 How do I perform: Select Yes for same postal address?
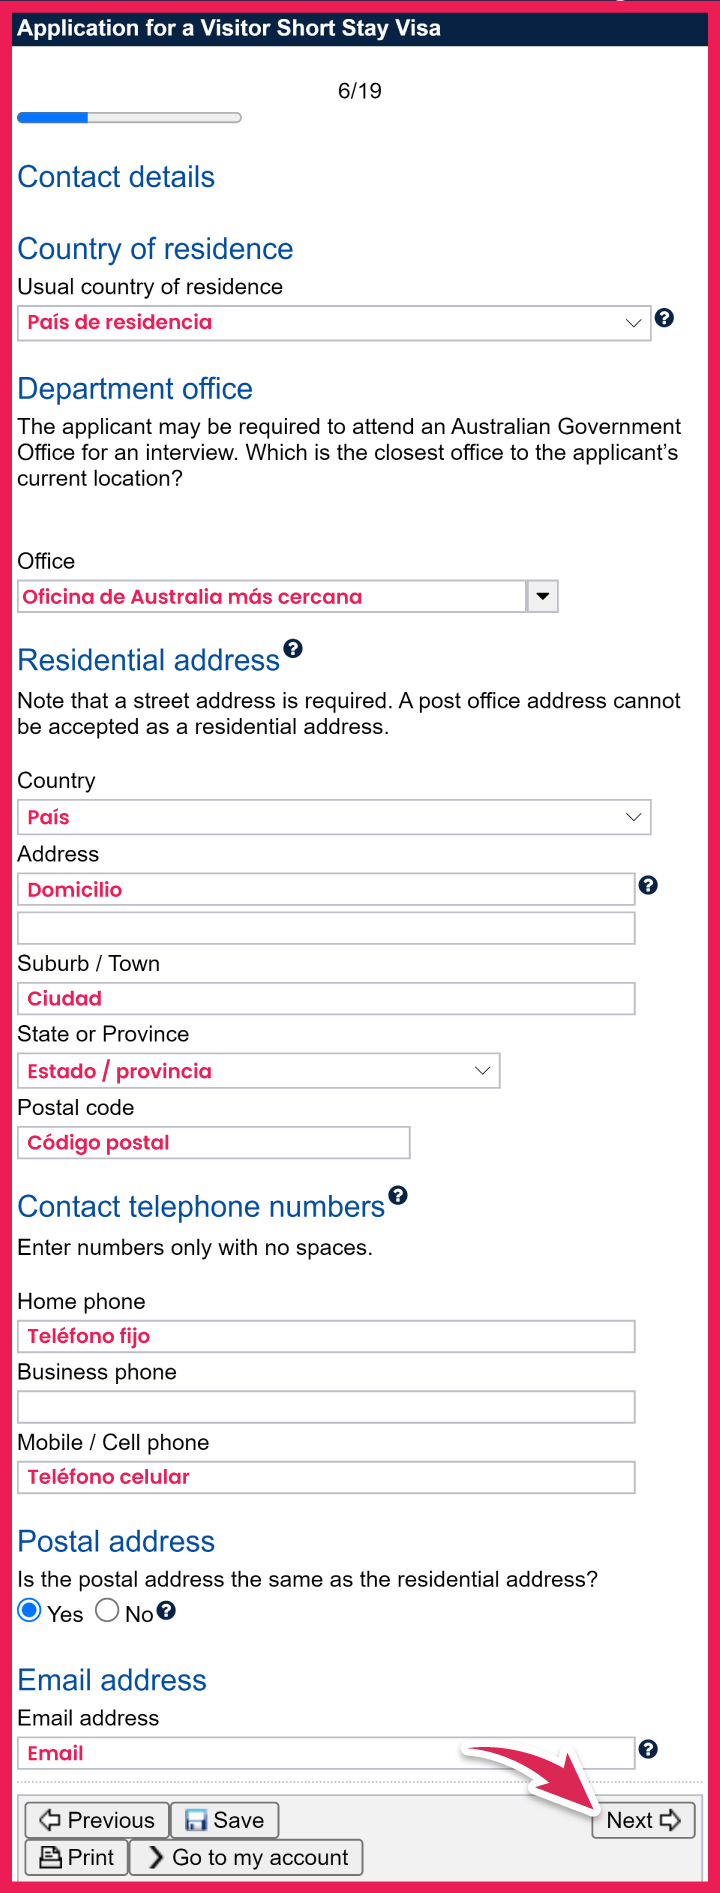(x=30, y=1611)
